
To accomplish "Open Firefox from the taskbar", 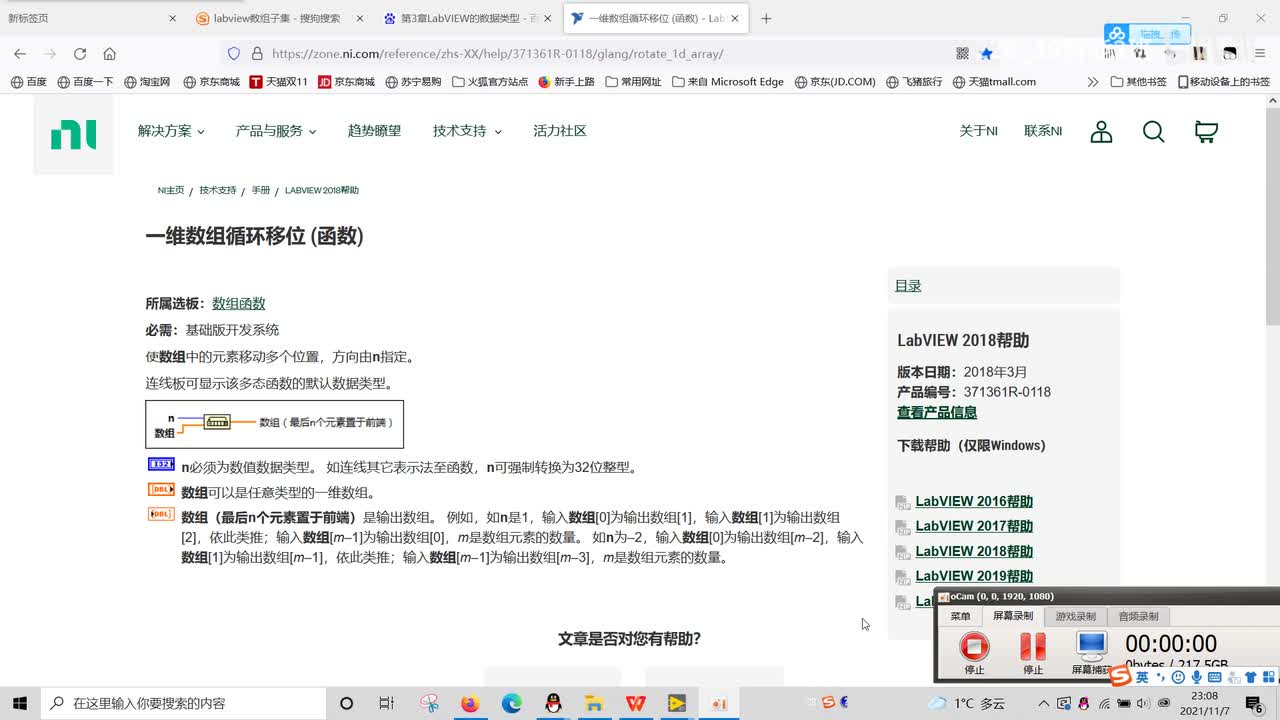I will tap(470, 703).
